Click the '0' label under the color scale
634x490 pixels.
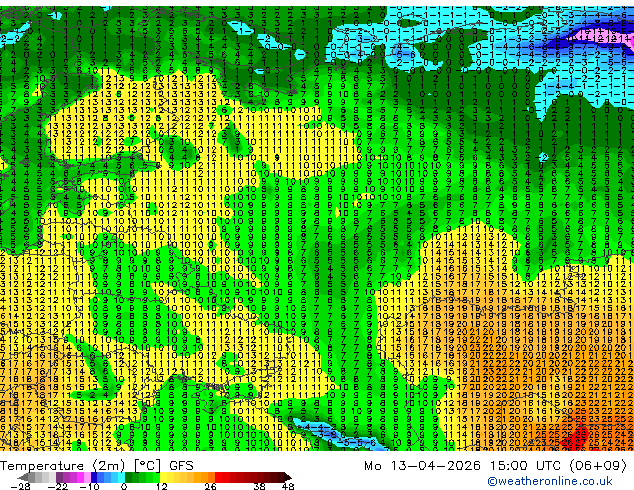point(124,486)
